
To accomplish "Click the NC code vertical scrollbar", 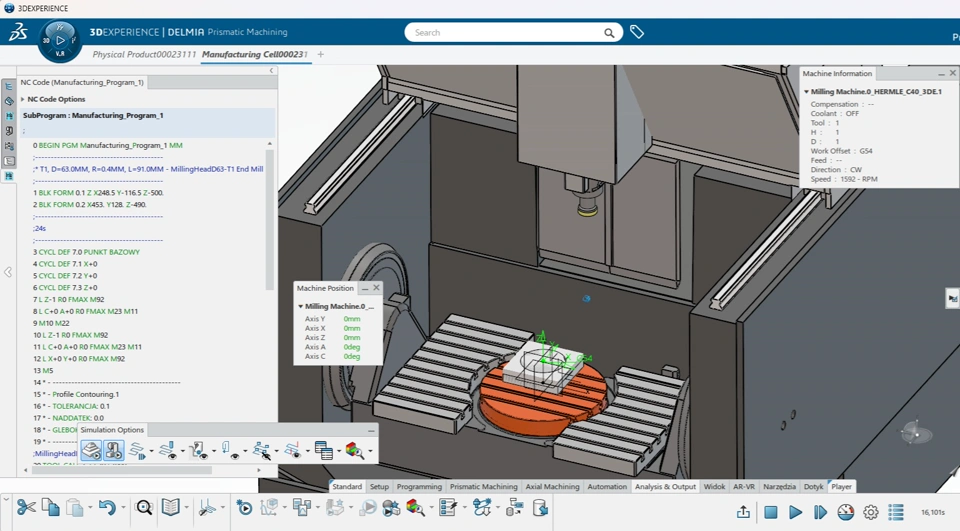I will click(269, 220).
